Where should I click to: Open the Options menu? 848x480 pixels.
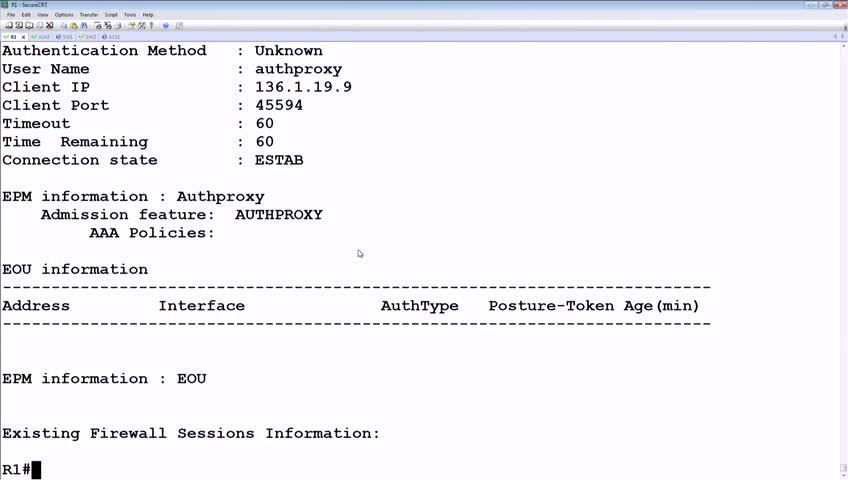click(64, 15)
